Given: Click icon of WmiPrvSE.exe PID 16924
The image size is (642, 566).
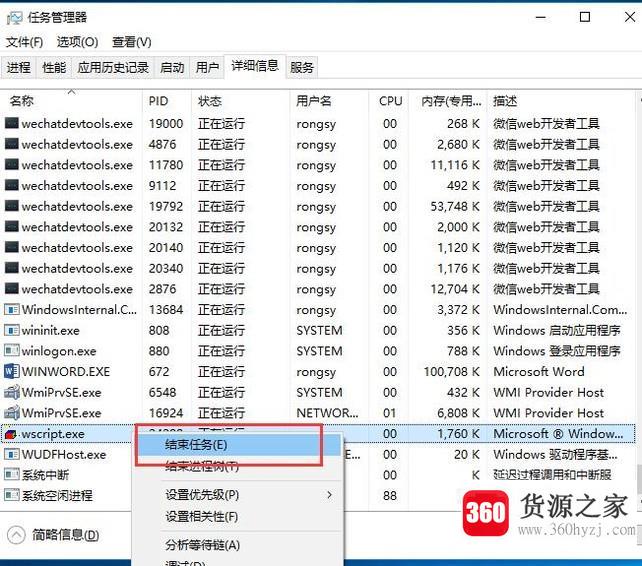Looking at the screenshot, I should click(x=11, y=412).
